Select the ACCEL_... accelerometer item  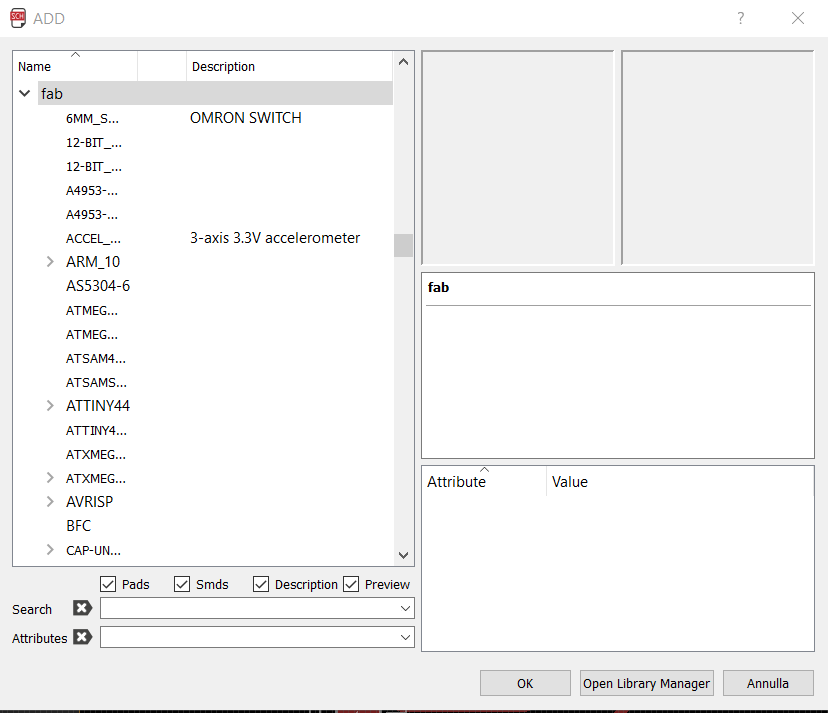[x=93, y=239]
